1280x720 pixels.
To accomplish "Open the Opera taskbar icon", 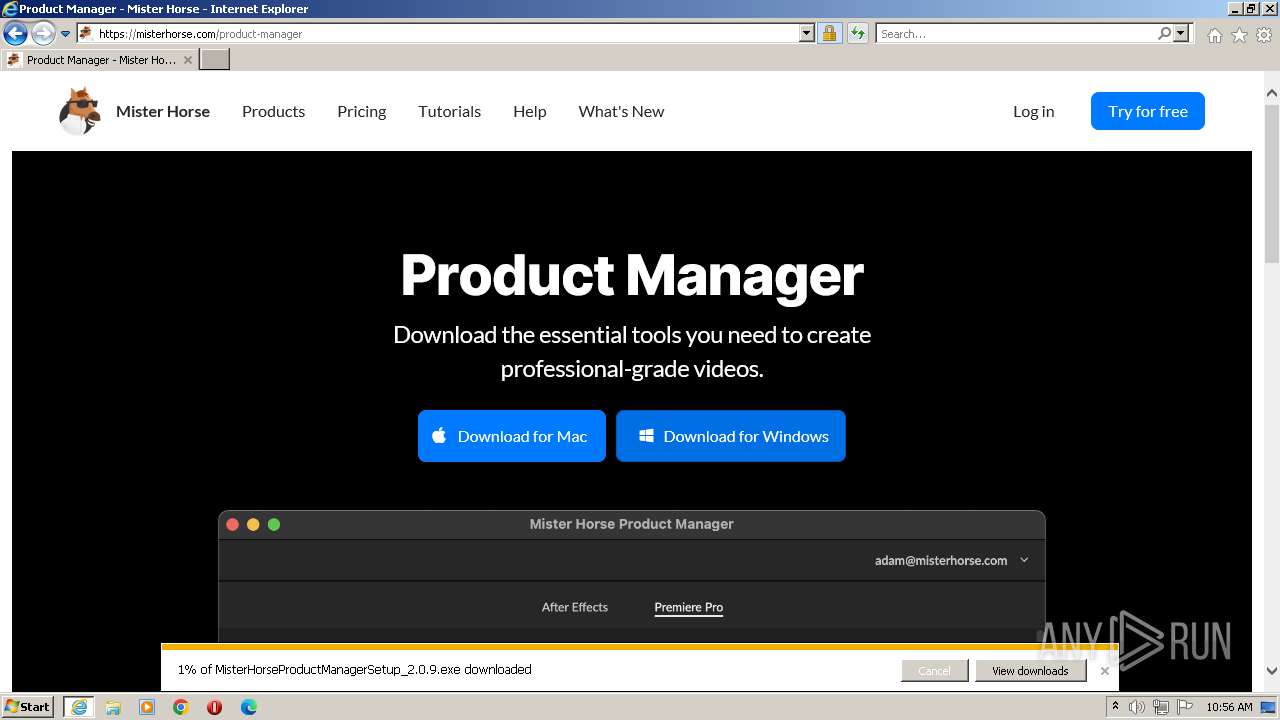I will tap(214, 707).
